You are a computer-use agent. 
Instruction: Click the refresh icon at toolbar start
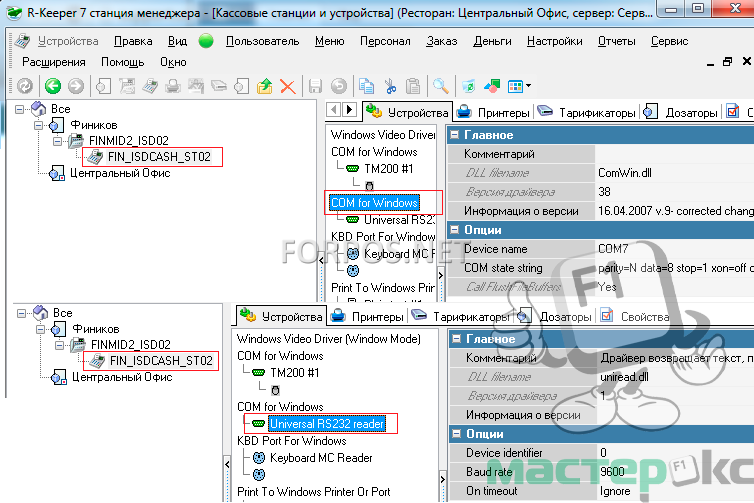[24, 86]
